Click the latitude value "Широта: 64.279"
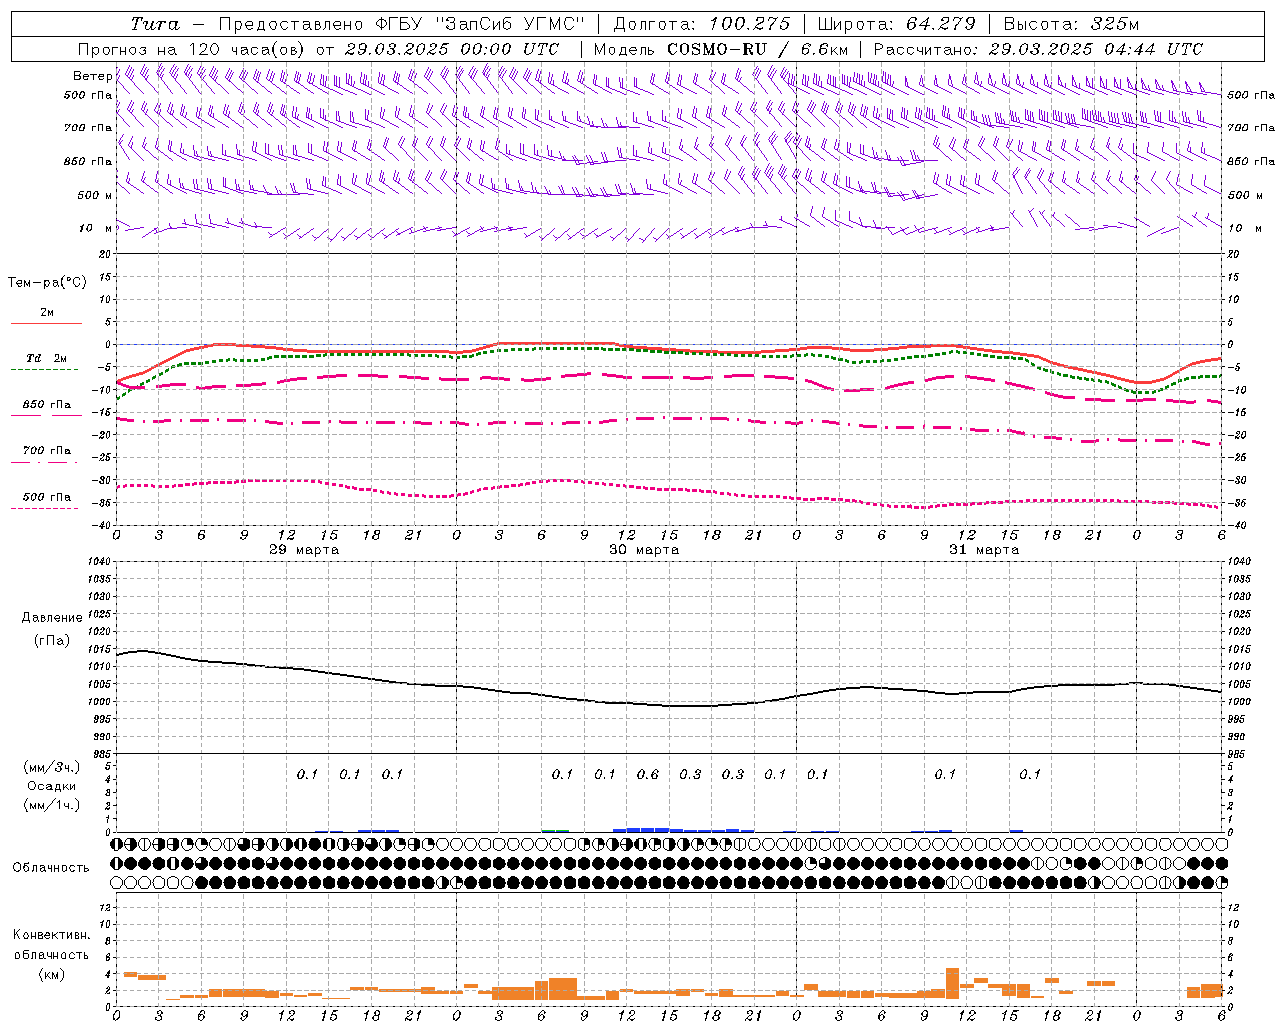The height and width of the screenshot is (1024, 1280). click(x=896, y=24)
